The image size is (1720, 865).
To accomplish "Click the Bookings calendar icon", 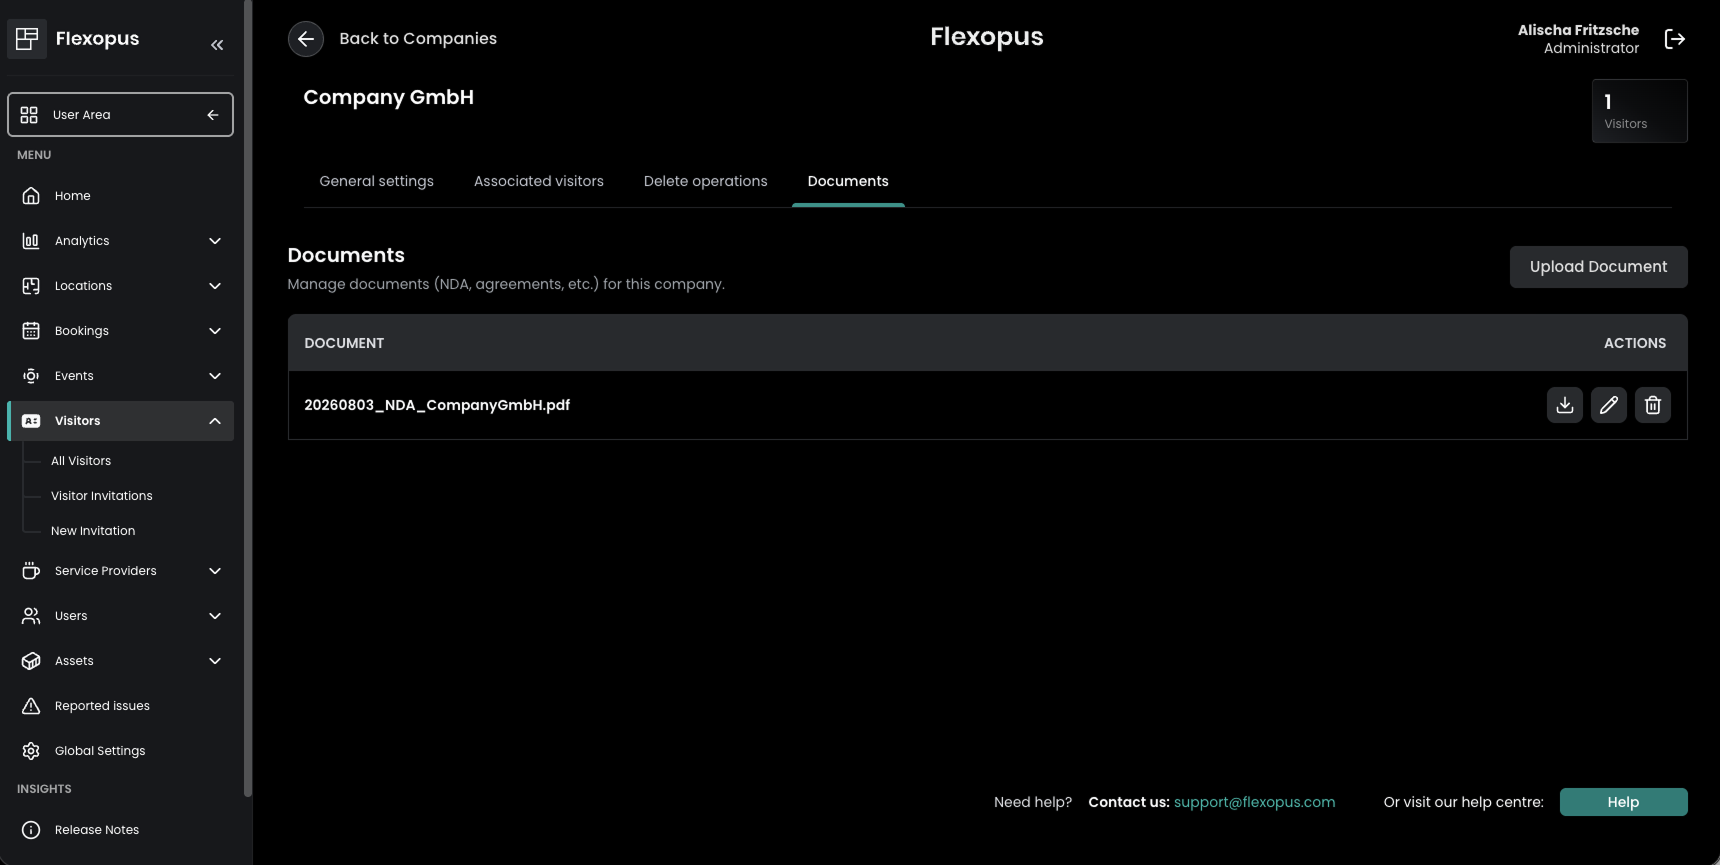I will tap(31, 331).
